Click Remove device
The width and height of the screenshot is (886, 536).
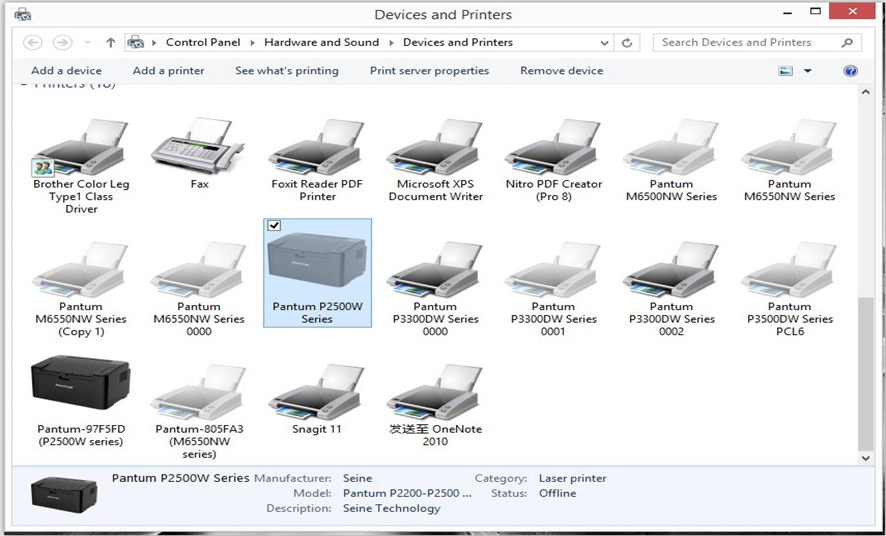562,71
